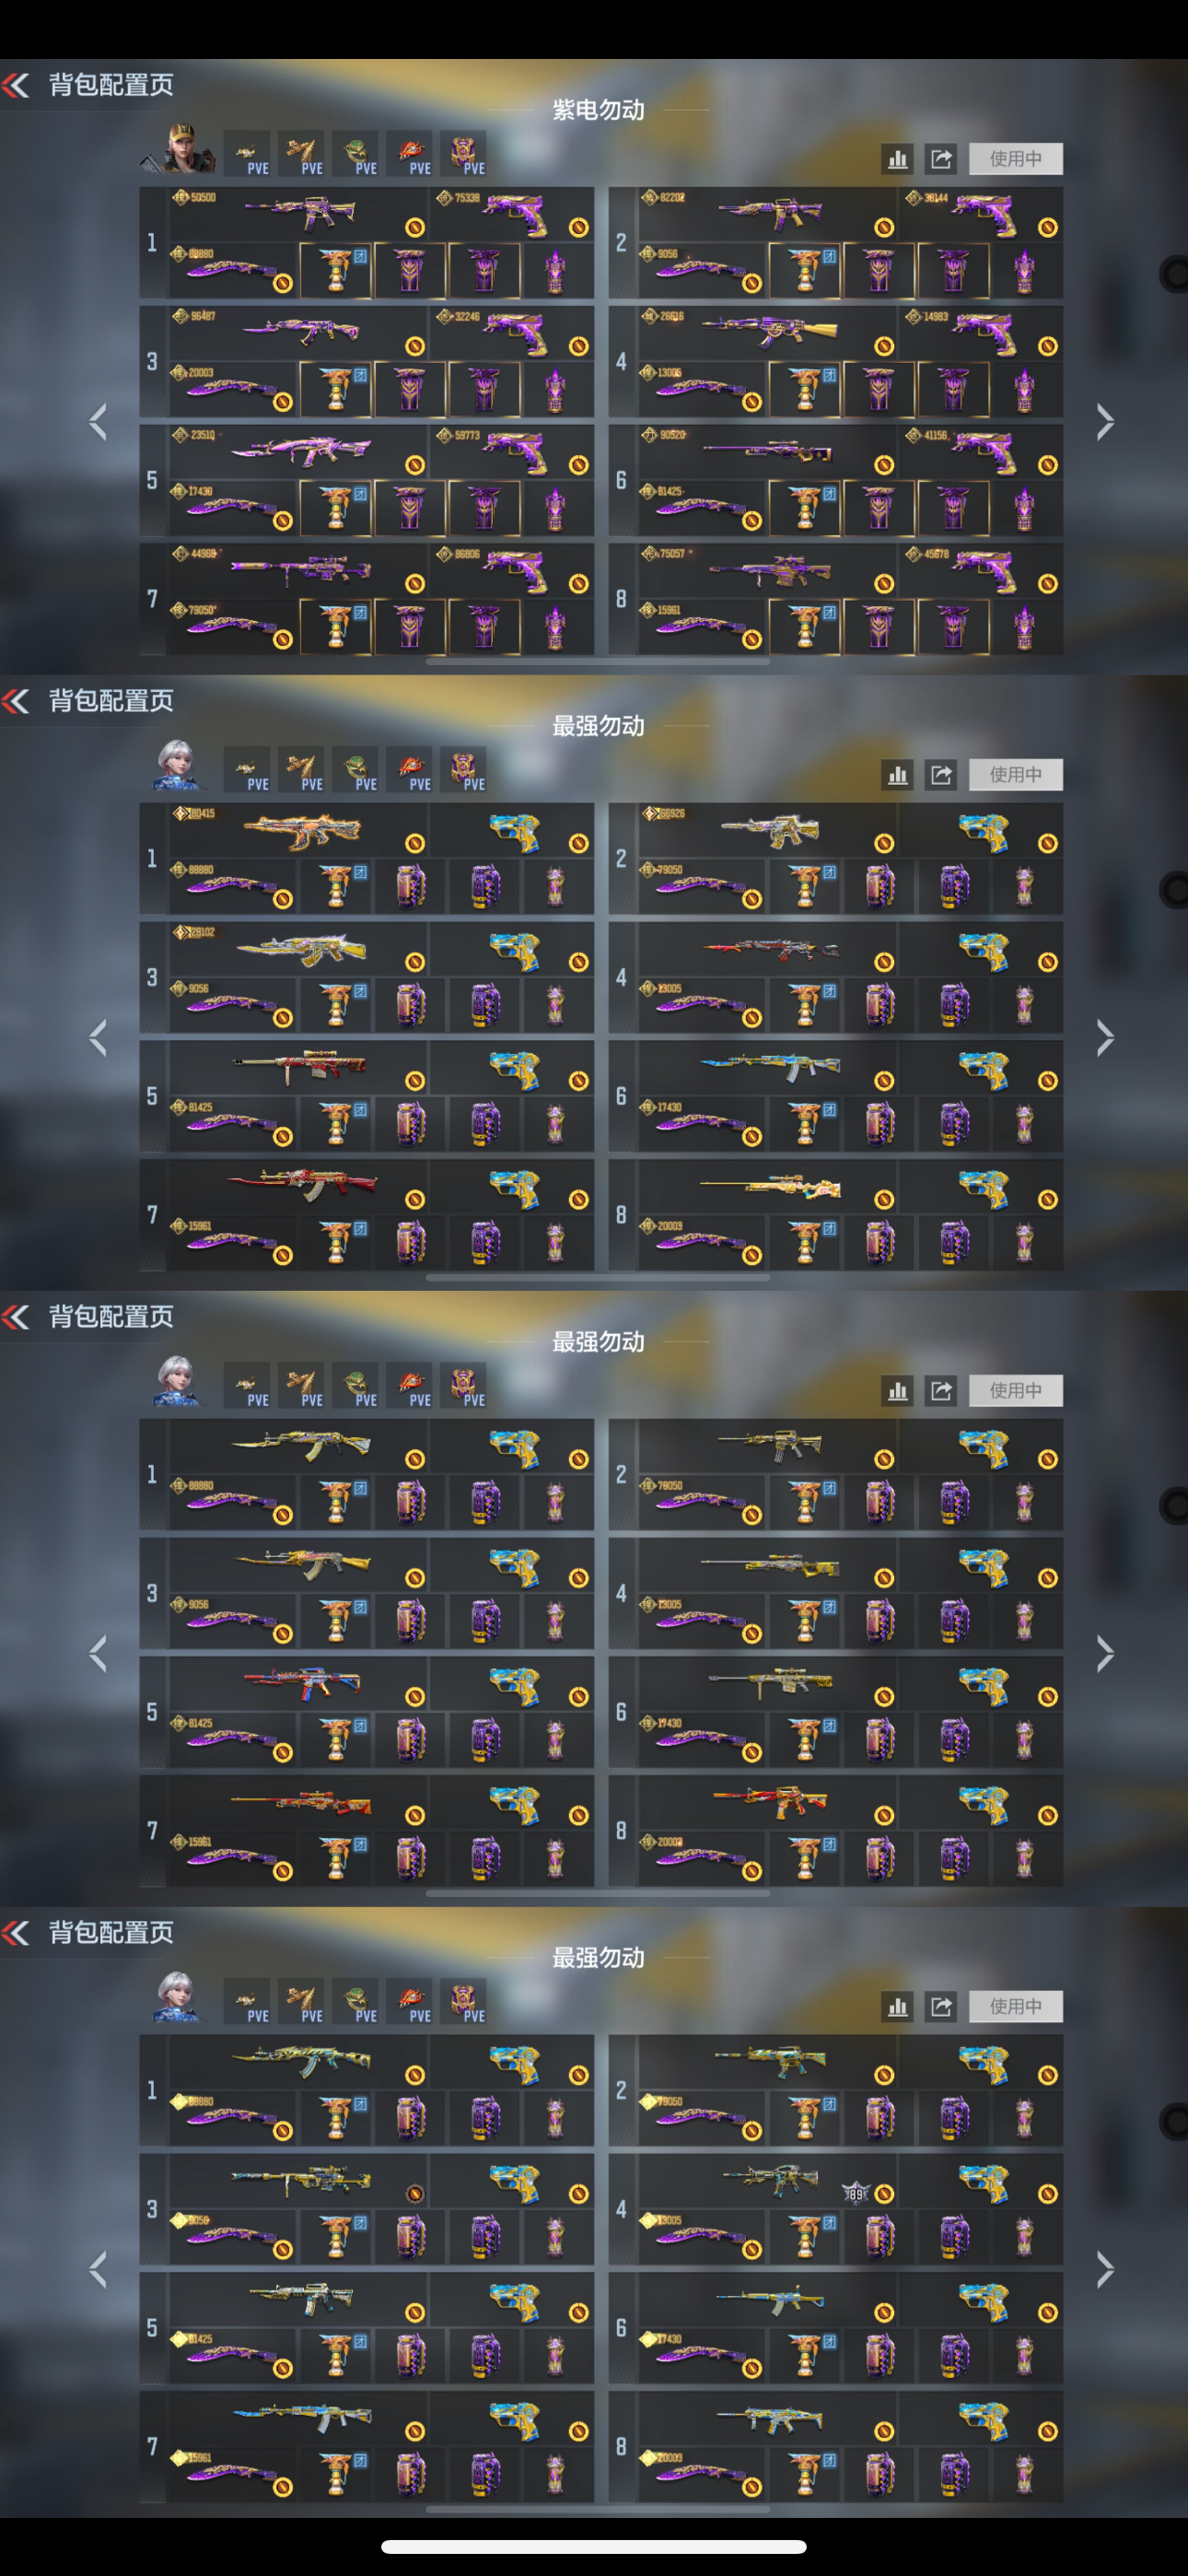1188x2576 pixels.
Task: Pick purple AK-style rifle labeled 96487
Action: click(299, 332)
